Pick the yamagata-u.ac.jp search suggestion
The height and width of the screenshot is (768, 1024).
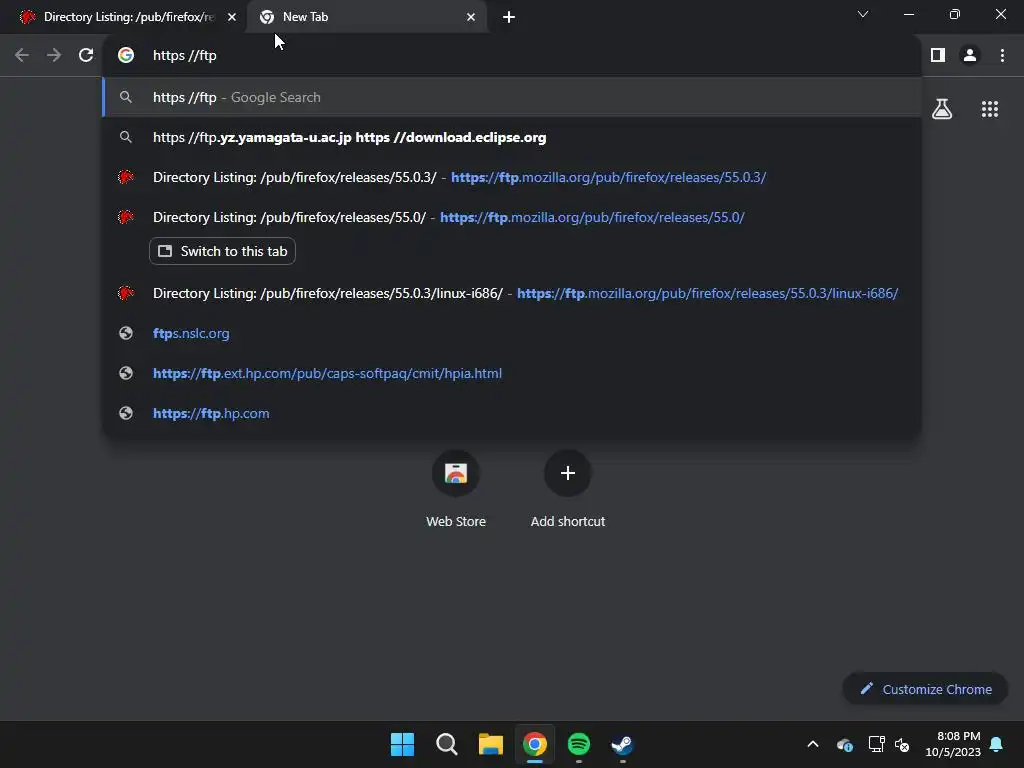(512, 137)
